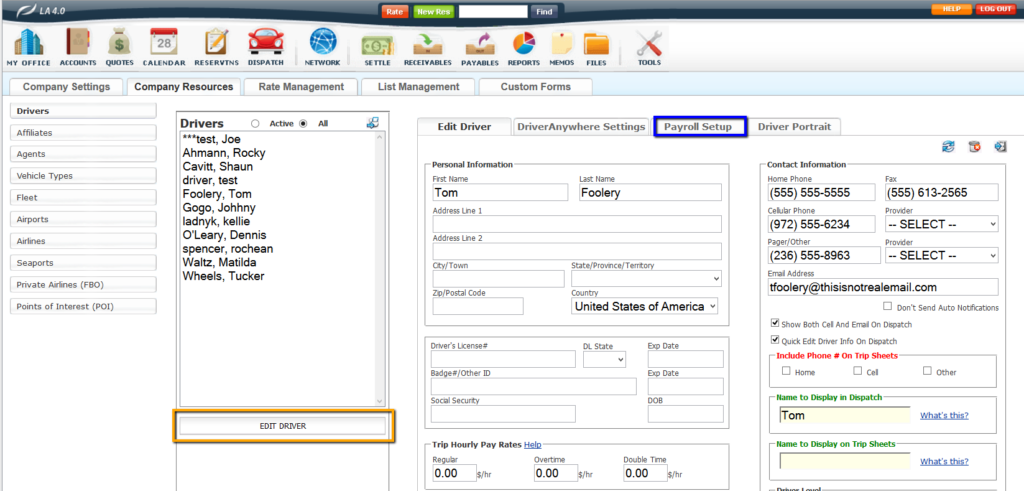Open the Reports pie chart icon
Image resolution: width=1024 pixels, height=491 pixels.
click(524, 46)
